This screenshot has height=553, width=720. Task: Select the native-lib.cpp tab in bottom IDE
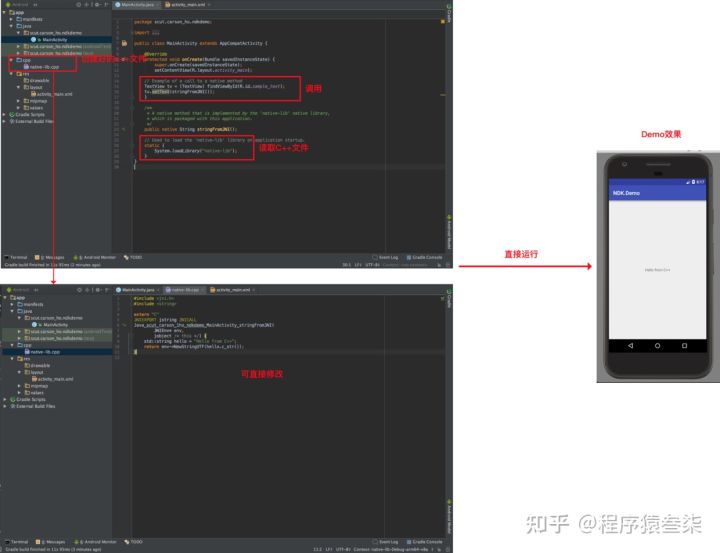(185, 290)
